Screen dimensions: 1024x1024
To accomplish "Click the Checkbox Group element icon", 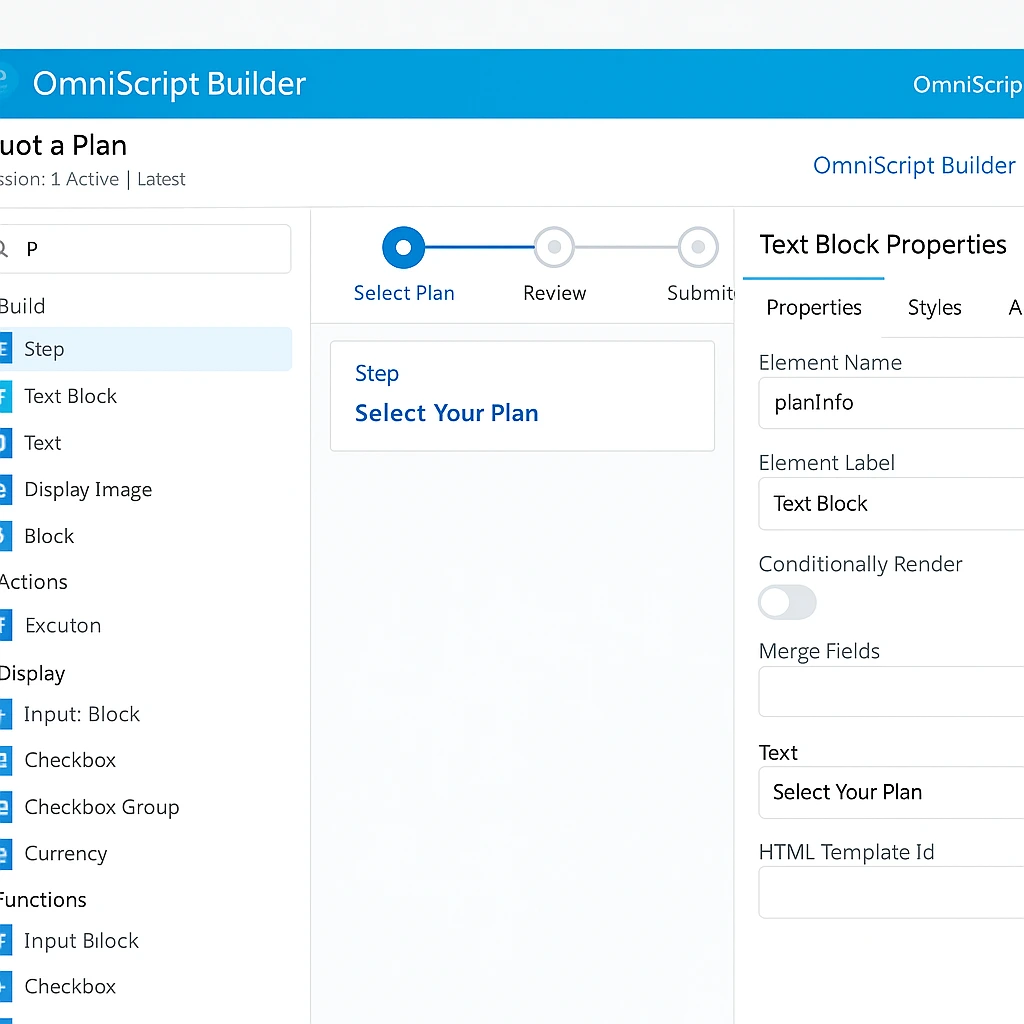I will click(6, 807).
